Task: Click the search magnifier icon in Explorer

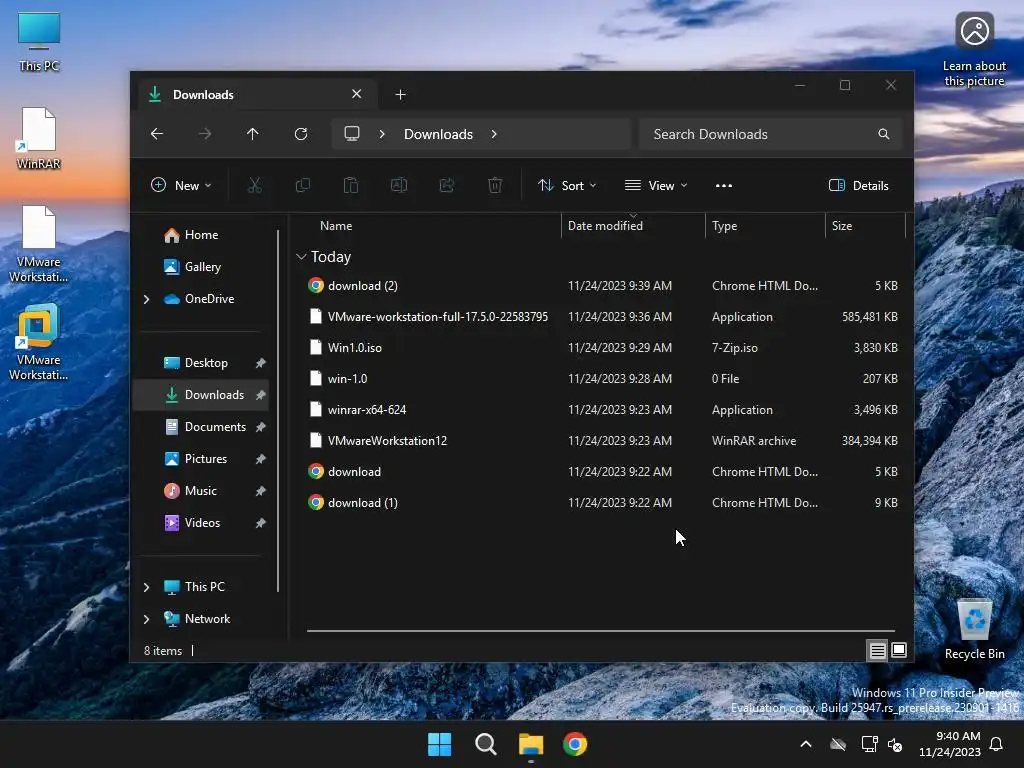Action: 884,134
